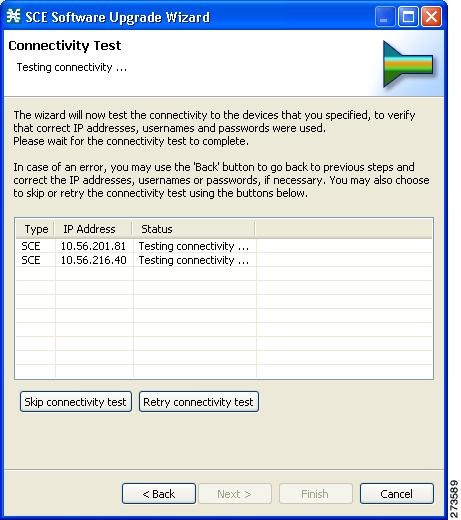The height and width of the screenshot is (520, 461).
Task: Close the SCE Software Upgrade Wizard window
Action: 431,16
